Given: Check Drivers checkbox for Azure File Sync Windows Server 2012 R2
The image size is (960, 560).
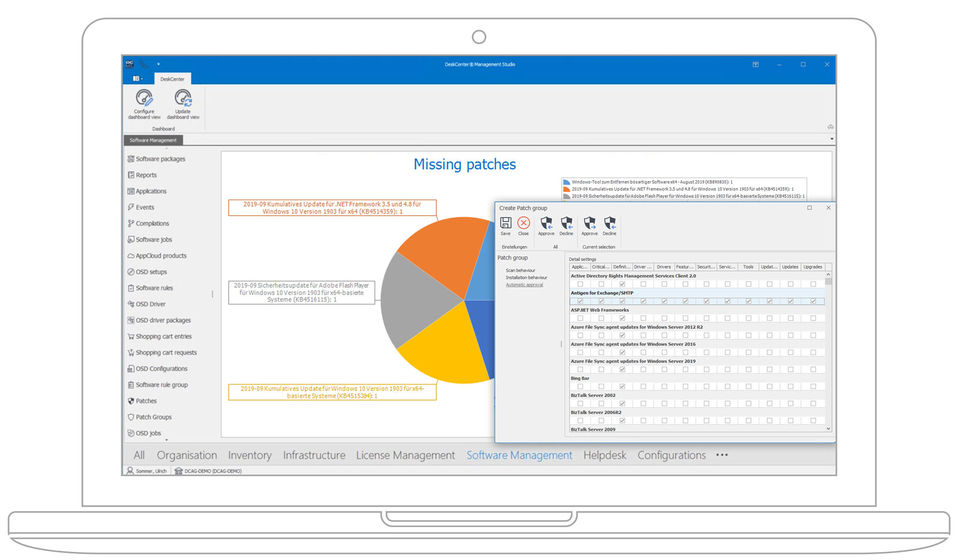Looking at the screenshot, I should (x=664, y=335).
